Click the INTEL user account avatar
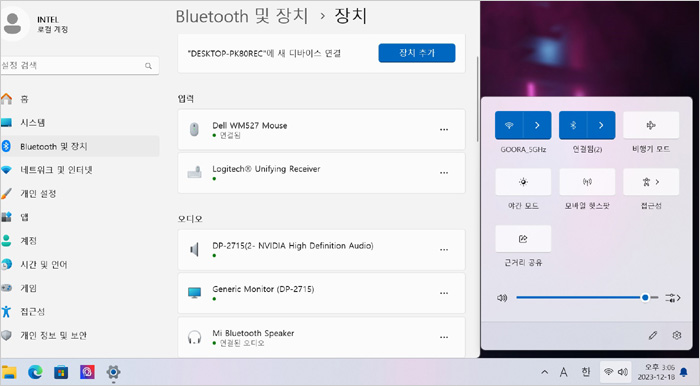 point(12,24)
